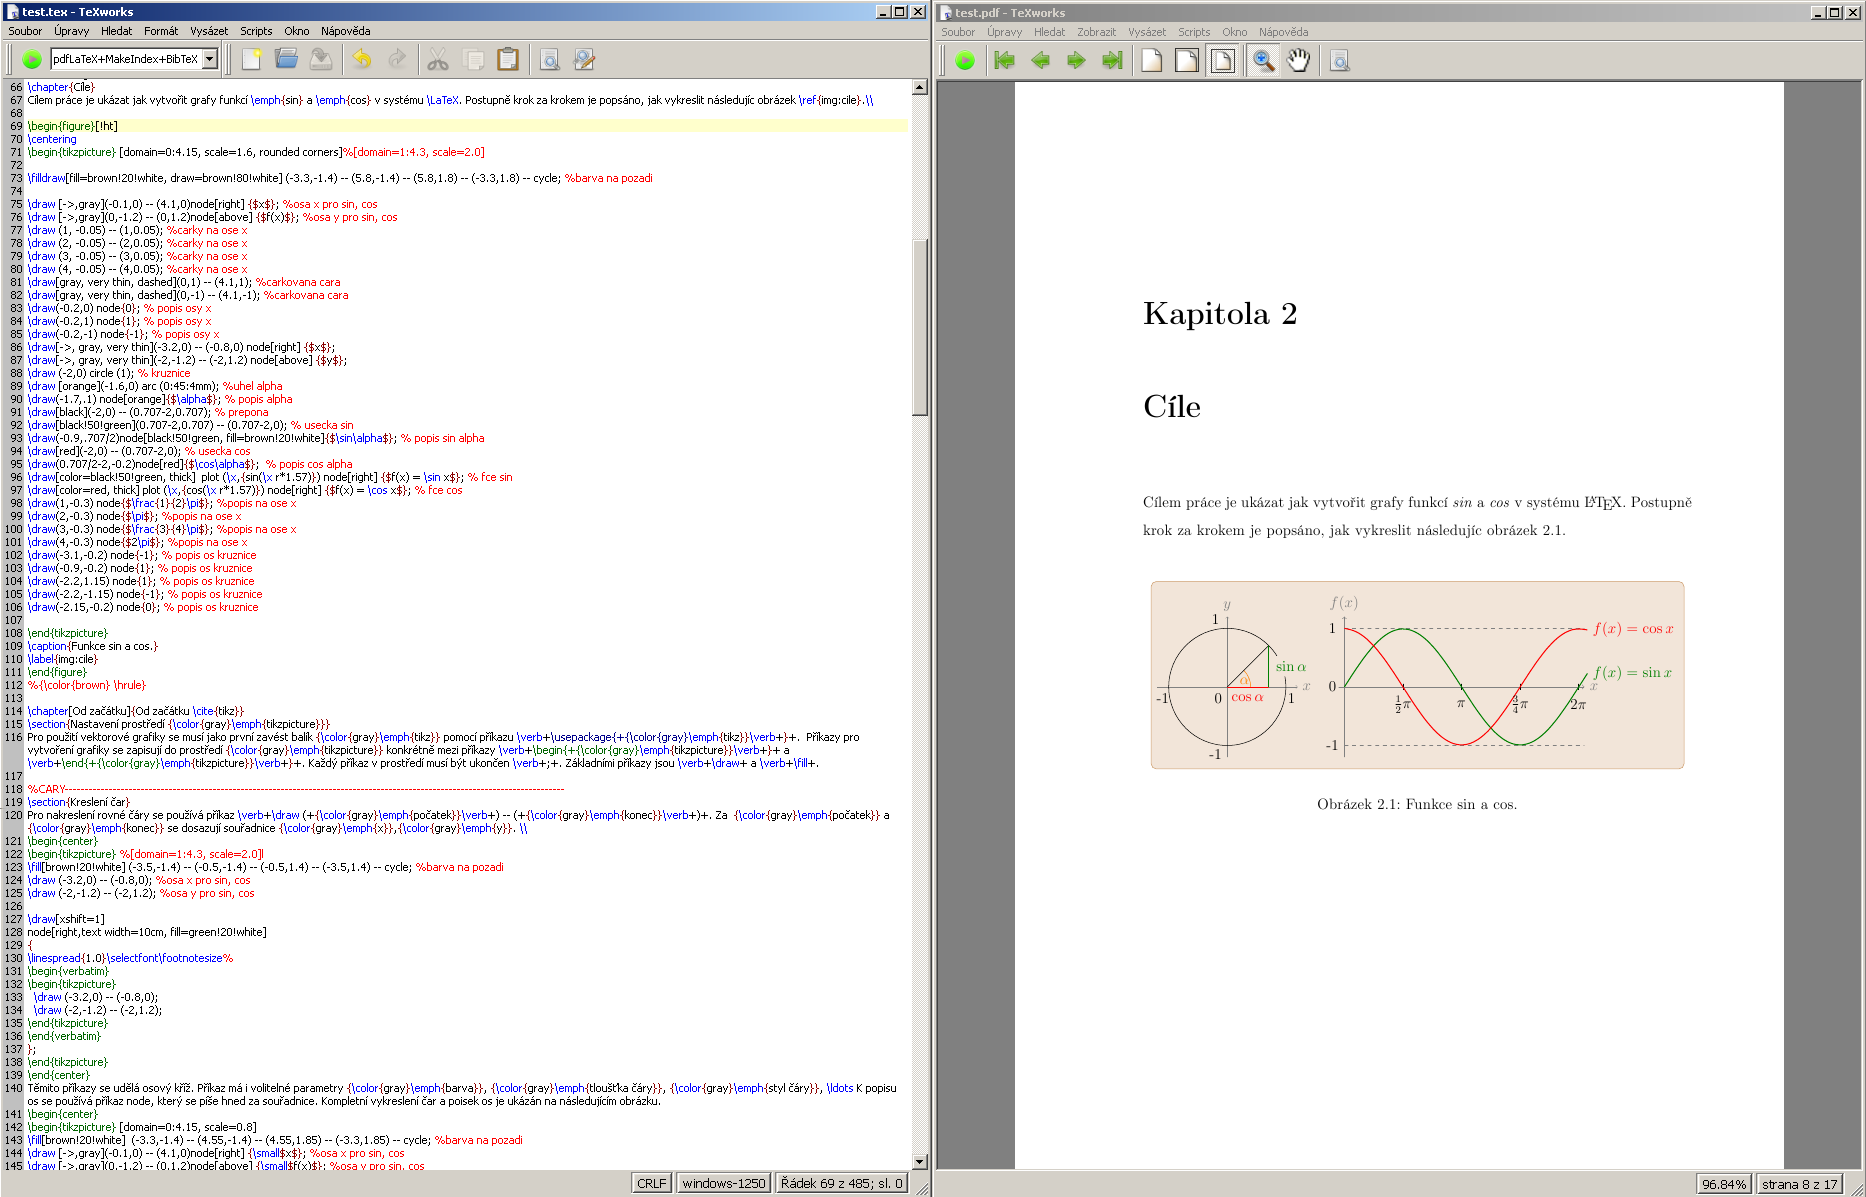The image size is (1866, 1197).
Task: Open Soubor menu in PDF preview window
Action: click(x=958, y=32)
